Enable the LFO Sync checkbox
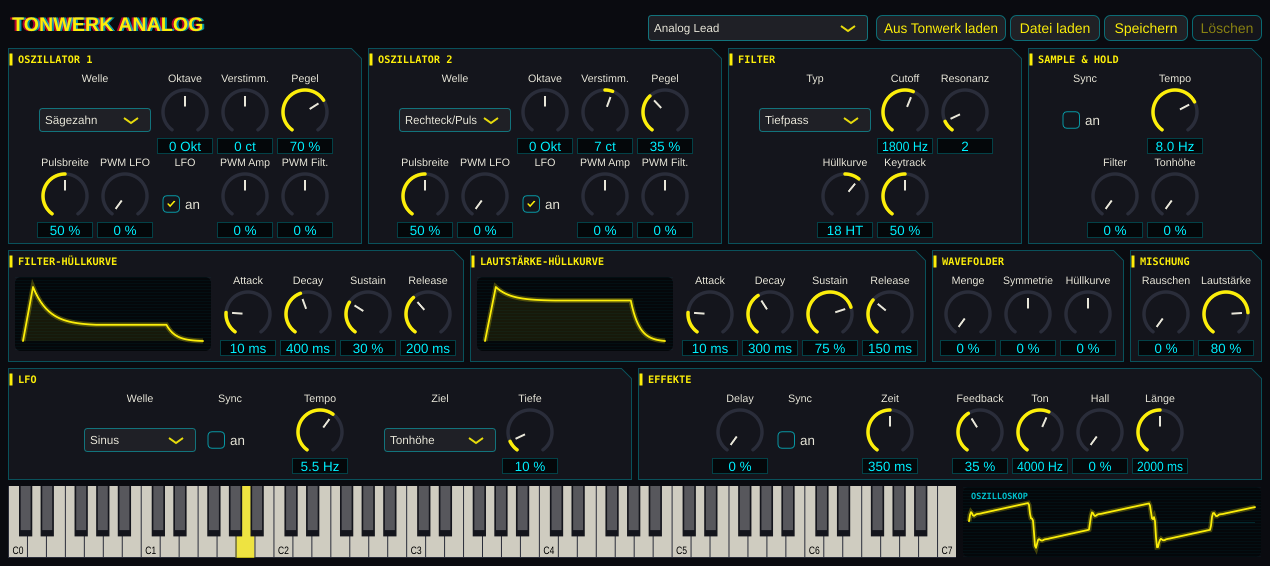 point(216,440)
